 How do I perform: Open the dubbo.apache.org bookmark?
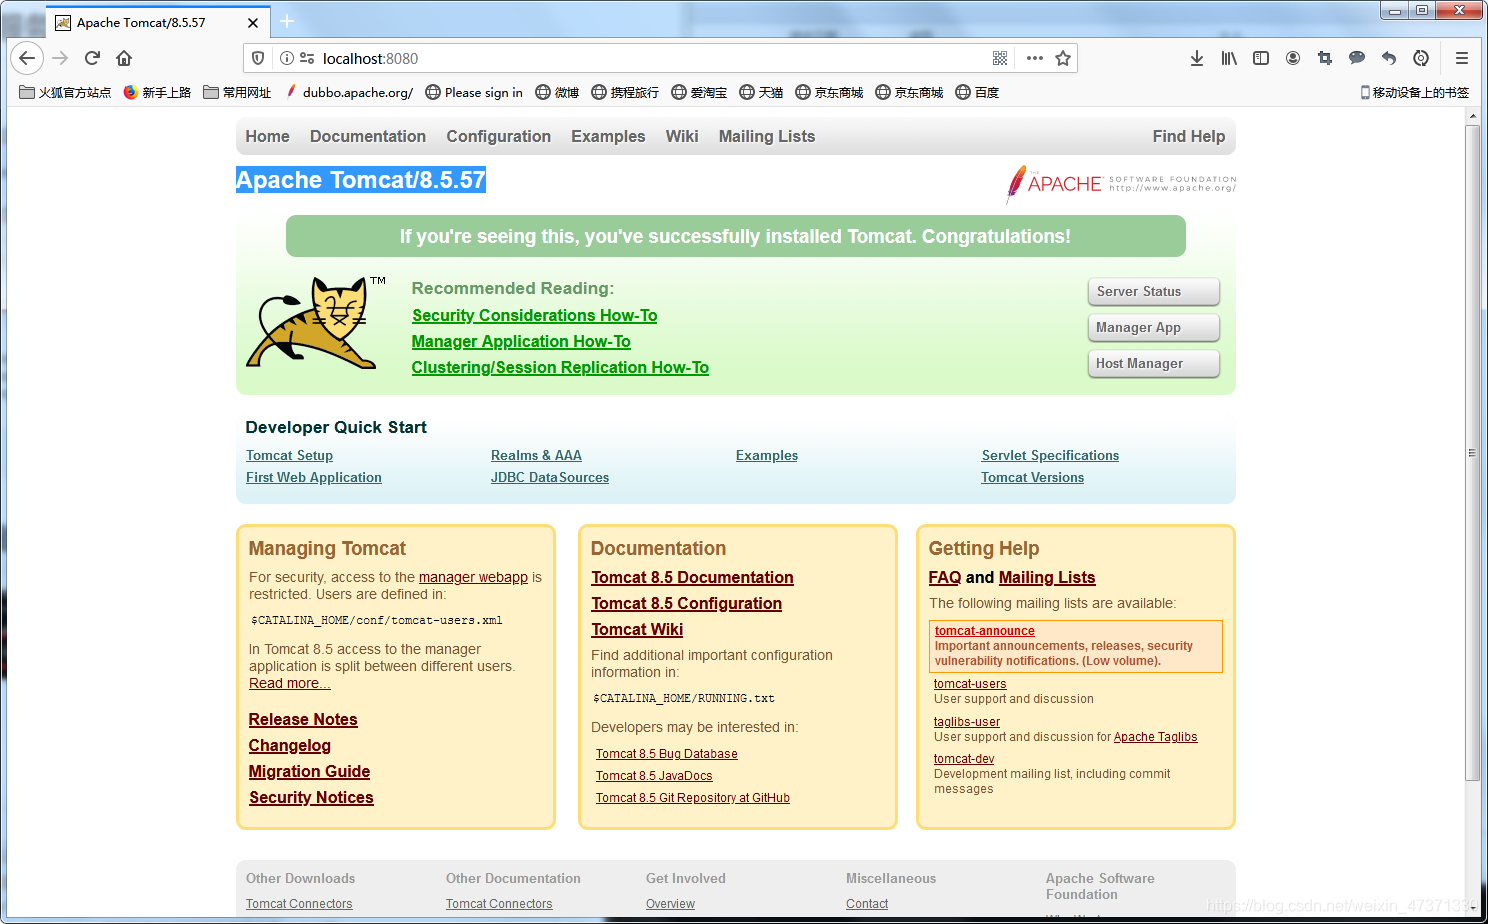coord(349,92)
